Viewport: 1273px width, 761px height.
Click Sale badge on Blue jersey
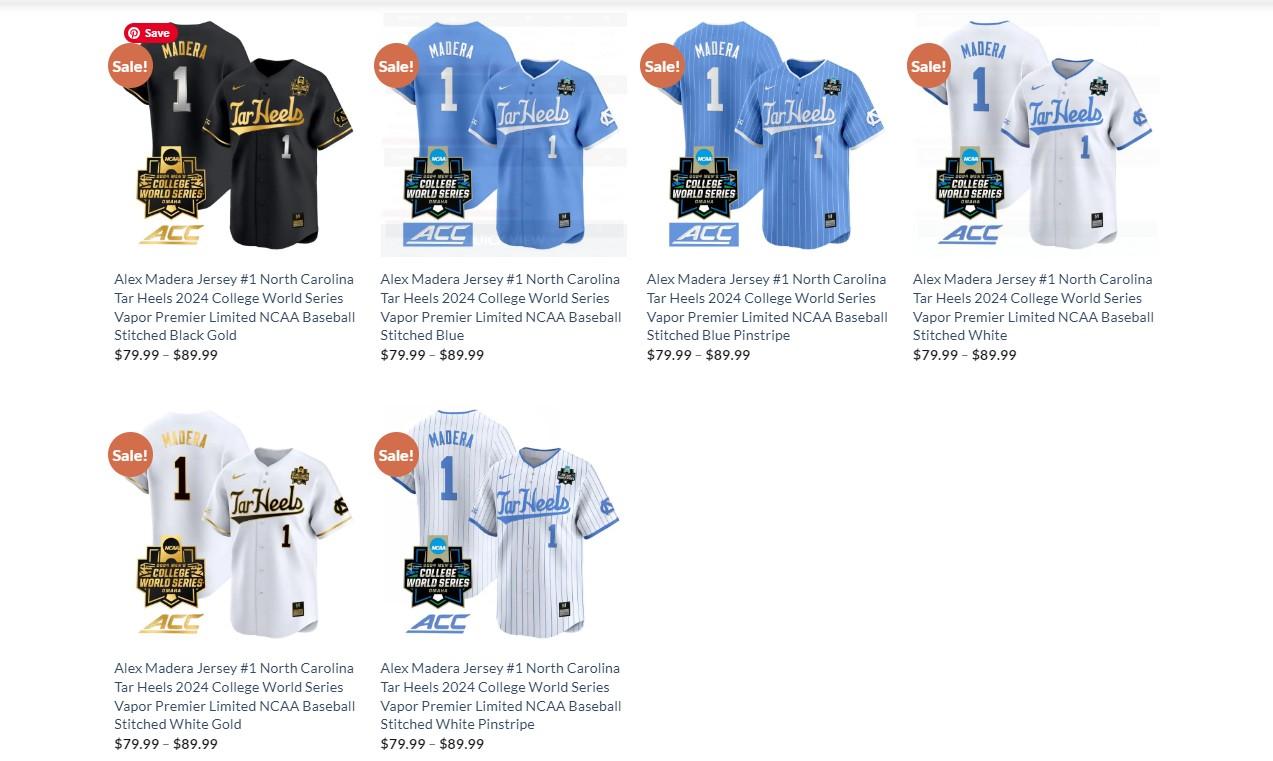coord(396,66)
